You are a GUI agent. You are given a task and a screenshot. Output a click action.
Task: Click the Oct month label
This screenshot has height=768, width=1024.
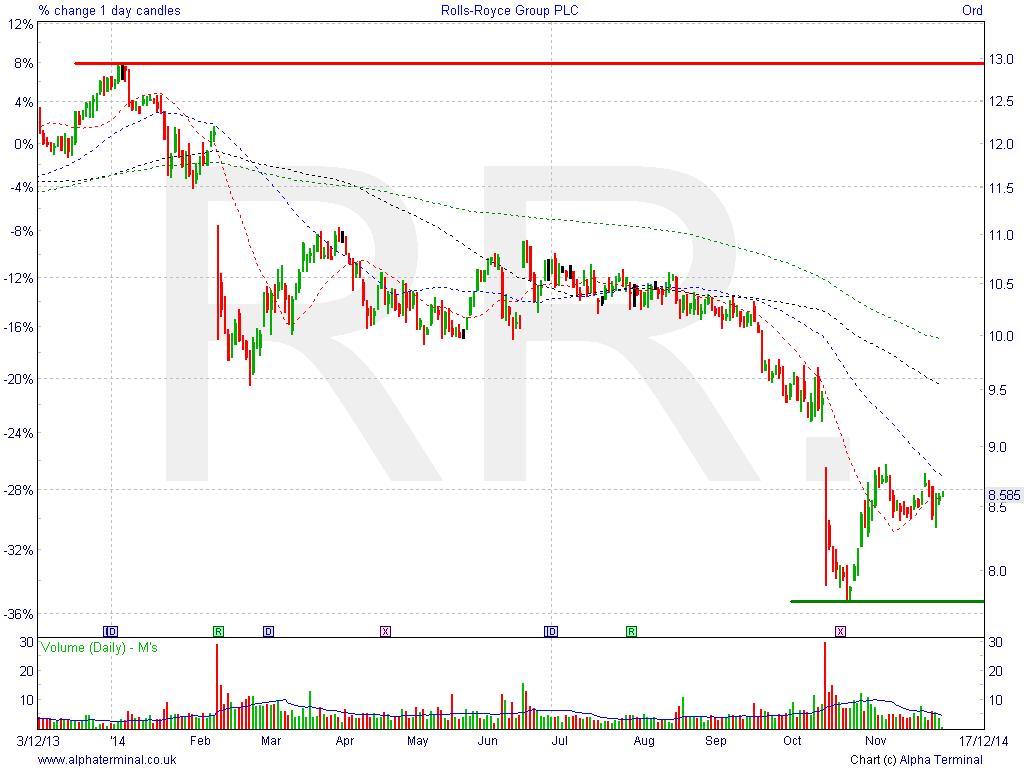(x=792, y=741)
